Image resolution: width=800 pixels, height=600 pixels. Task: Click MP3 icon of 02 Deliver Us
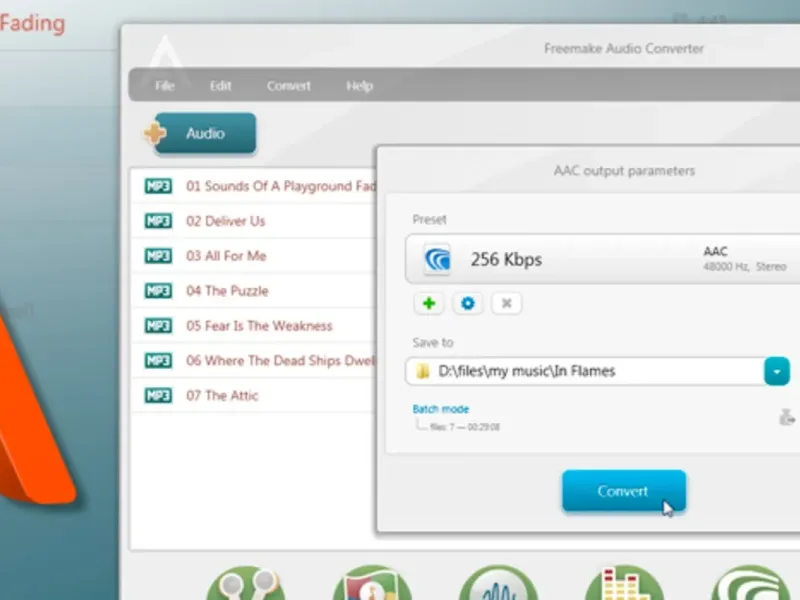point(158,221)
